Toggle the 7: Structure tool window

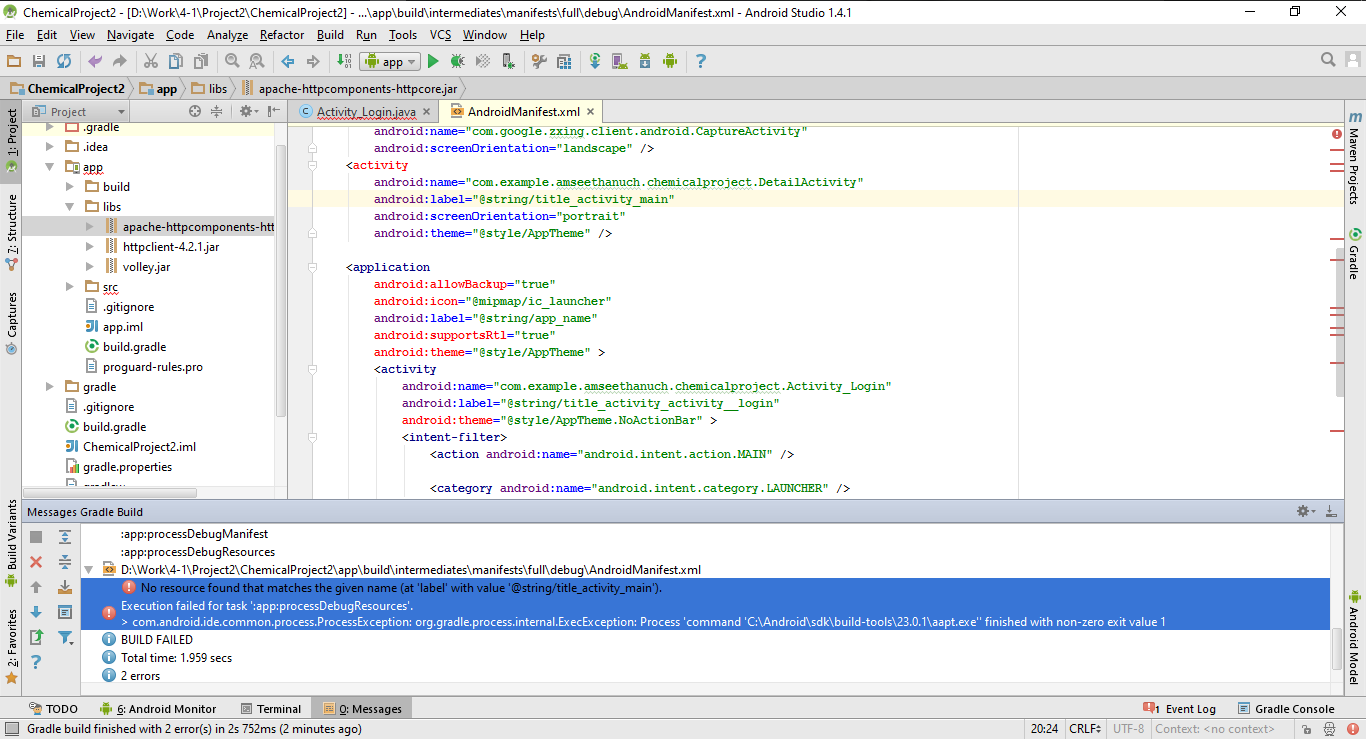11,232
